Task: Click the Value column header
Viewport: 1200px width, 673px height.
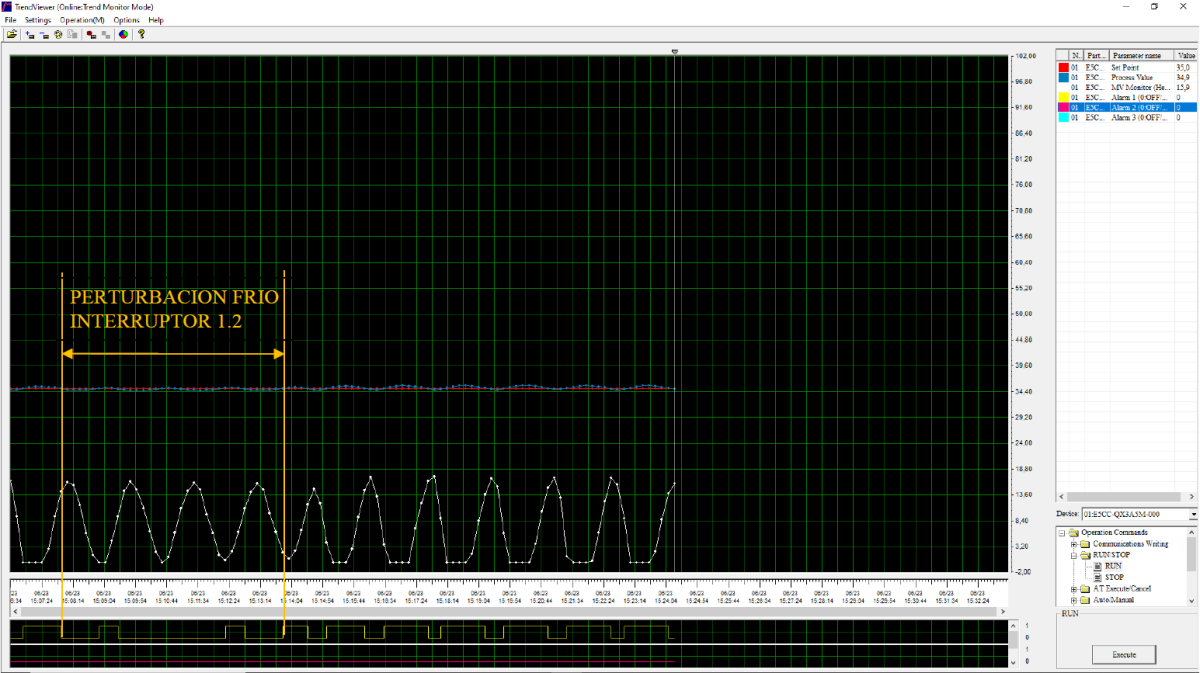Action: point(1186,56)
